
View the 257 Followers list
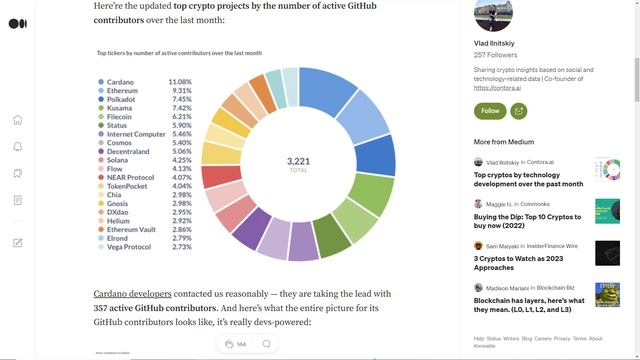point(495,55)
